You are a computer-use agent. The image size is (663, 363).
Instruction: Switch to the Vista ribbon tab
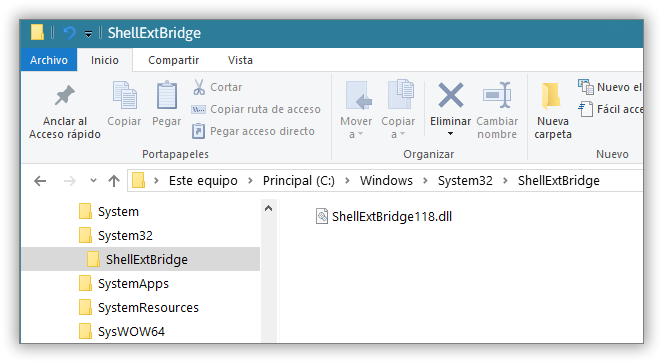[240, 60]
